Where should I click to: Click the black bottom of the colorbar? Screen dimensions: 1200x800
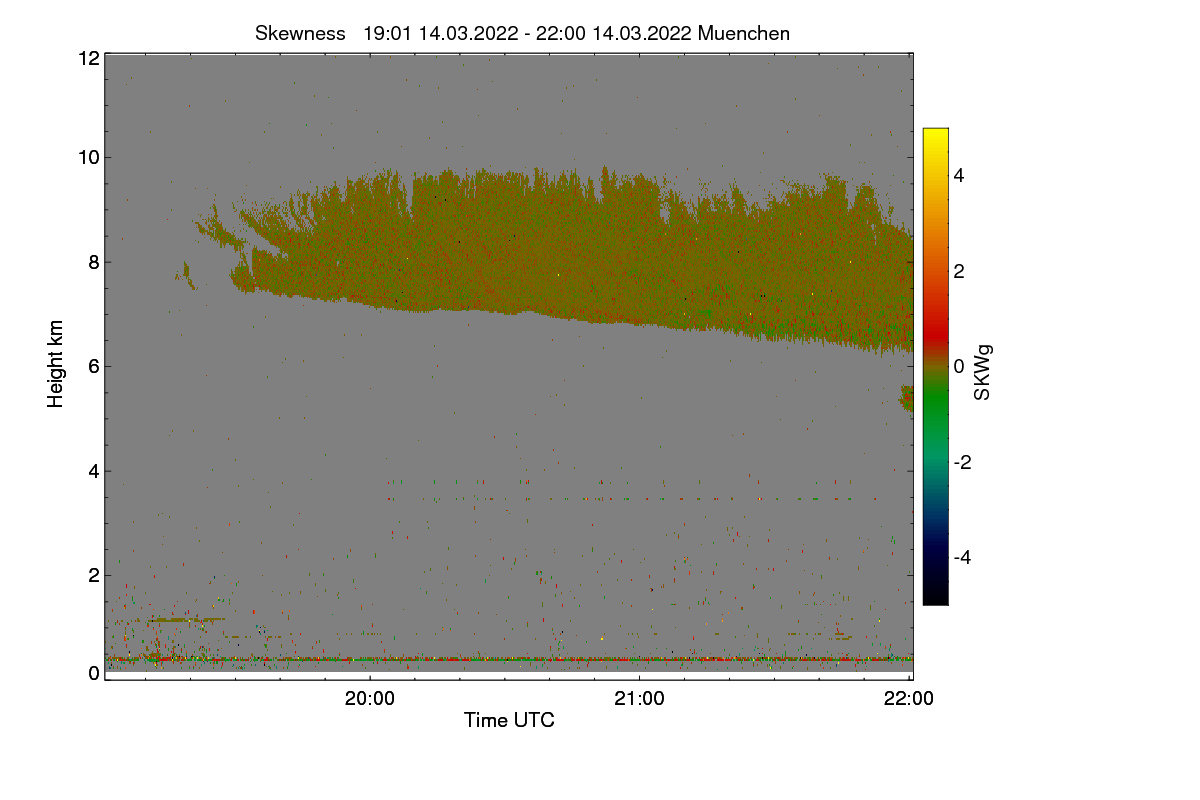pyautogui.click(x=935, y=595)
